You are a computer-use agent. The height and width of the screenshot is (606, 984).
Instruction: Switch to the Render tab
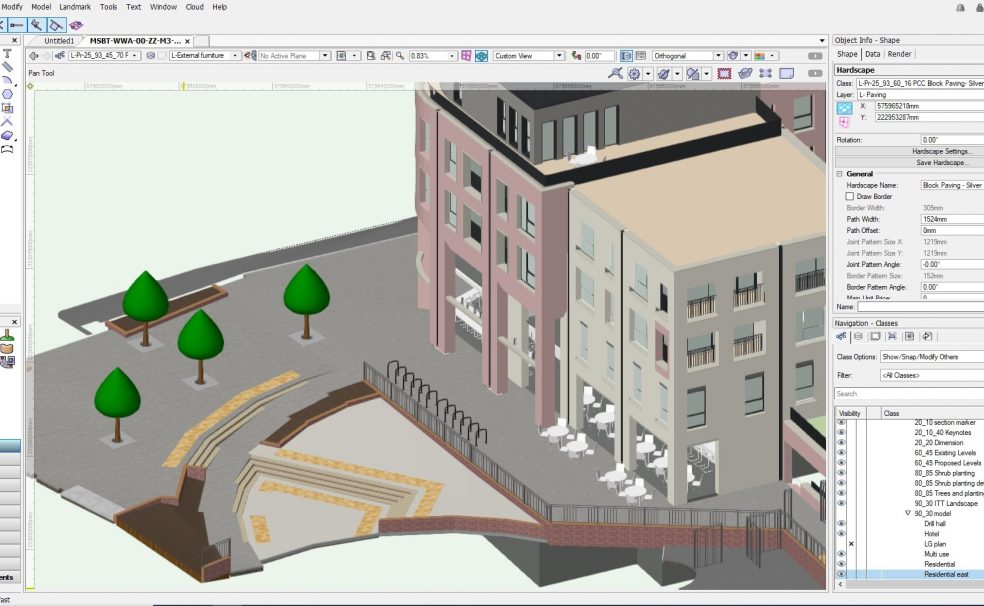click(899, 54)
